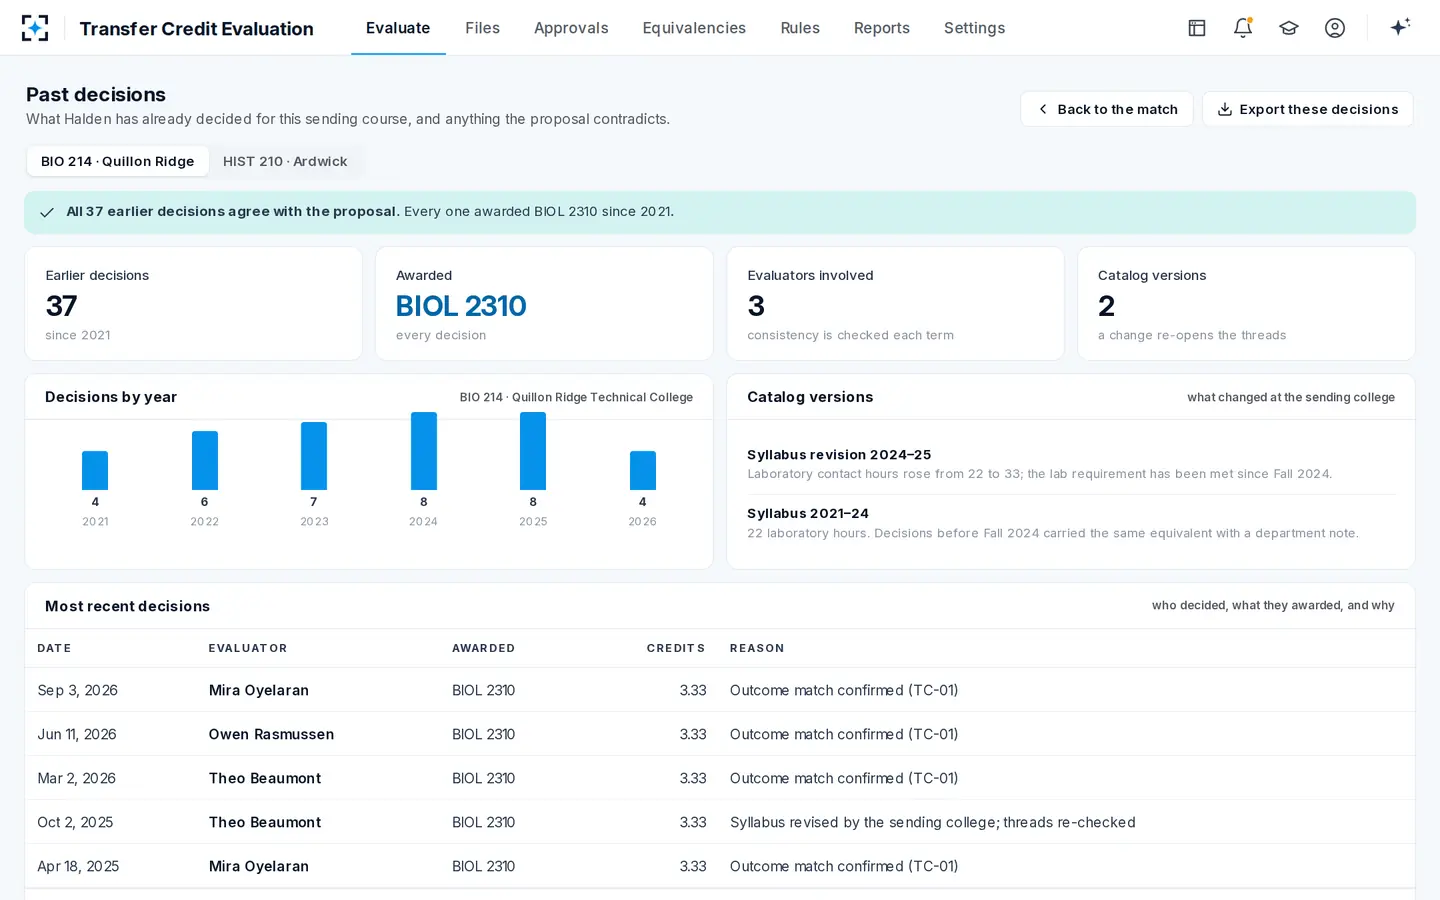Open the Rules tab
Screen dimensions: 1440x900
click(800, 28)
